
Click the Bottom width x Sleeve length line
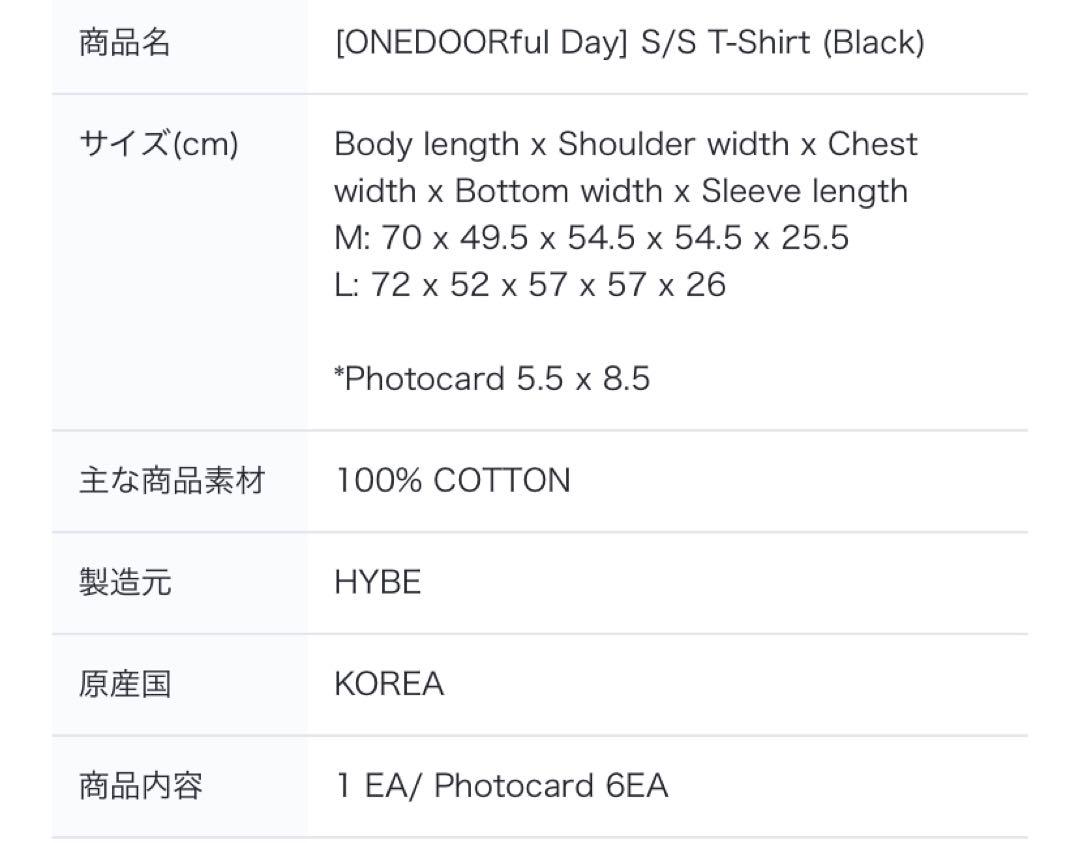point(621,191)
